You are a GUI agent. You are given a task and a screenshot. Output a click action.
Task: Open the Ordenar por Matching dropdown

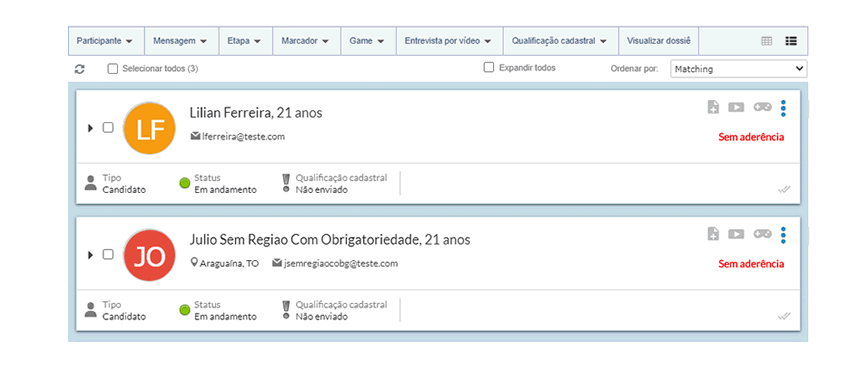tap(738, 69)
